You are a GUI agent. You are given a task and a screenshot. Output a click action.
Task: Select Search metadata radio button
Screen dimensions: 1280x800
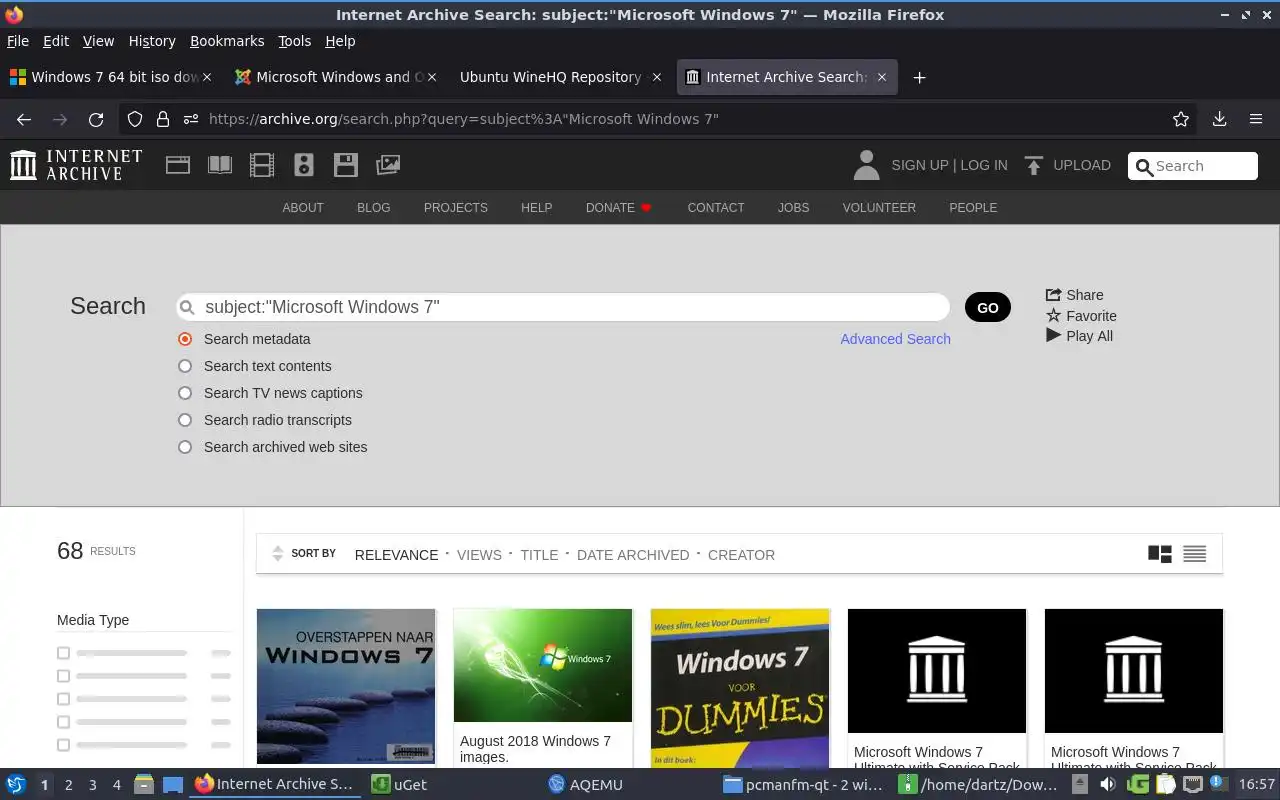point(185,339)
